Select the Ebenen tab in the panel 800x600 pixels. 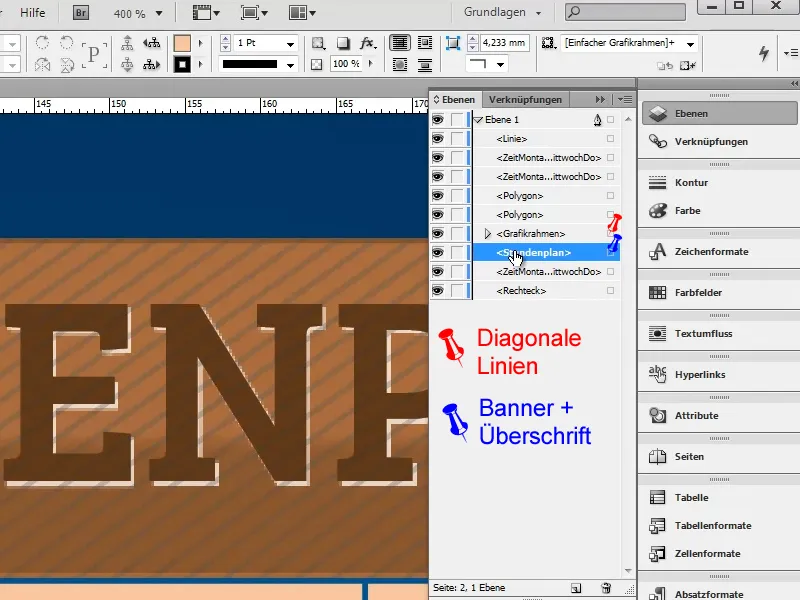pos(454,99)
